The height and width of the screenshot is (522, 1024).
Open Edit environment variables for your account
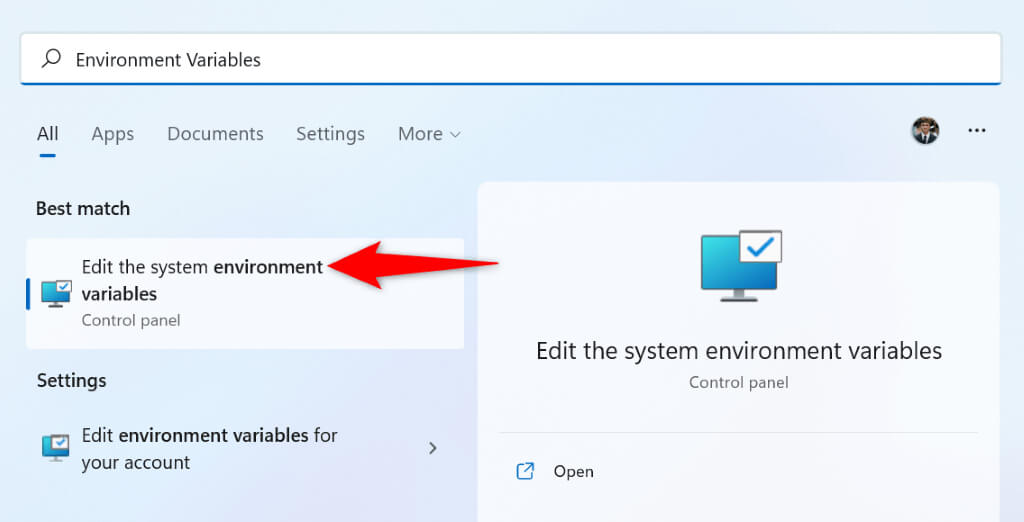coord(245,448)
